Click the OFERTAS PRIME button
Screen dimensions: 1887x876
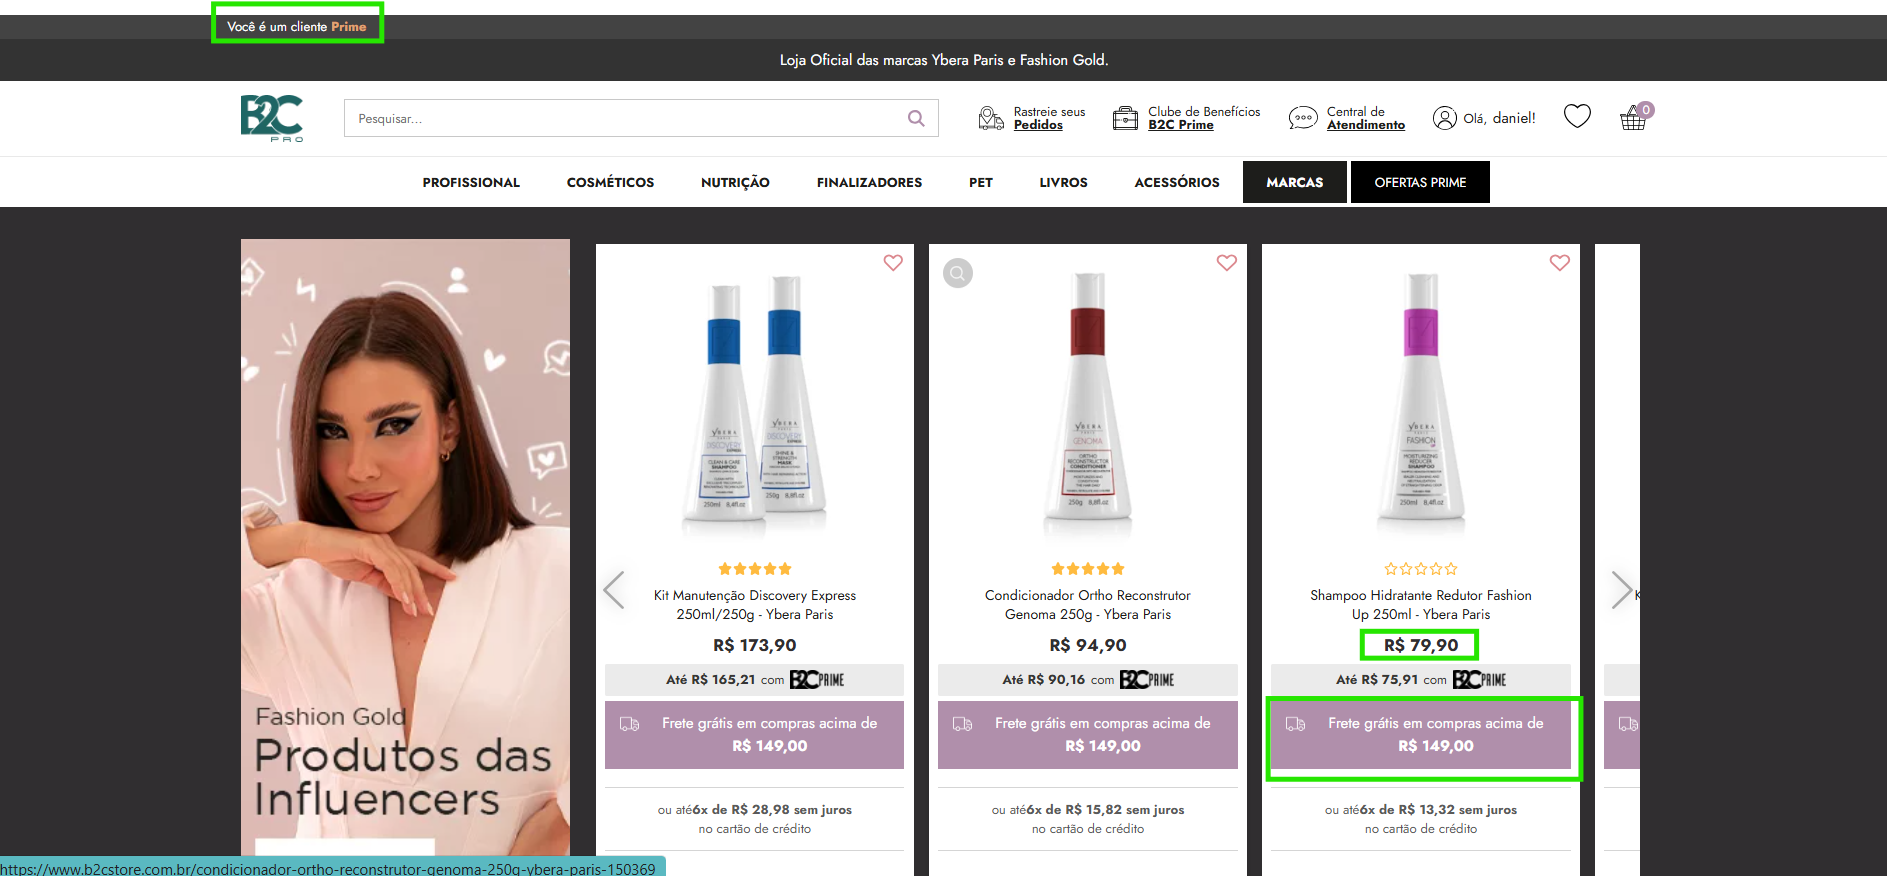tap(1420, 182)
